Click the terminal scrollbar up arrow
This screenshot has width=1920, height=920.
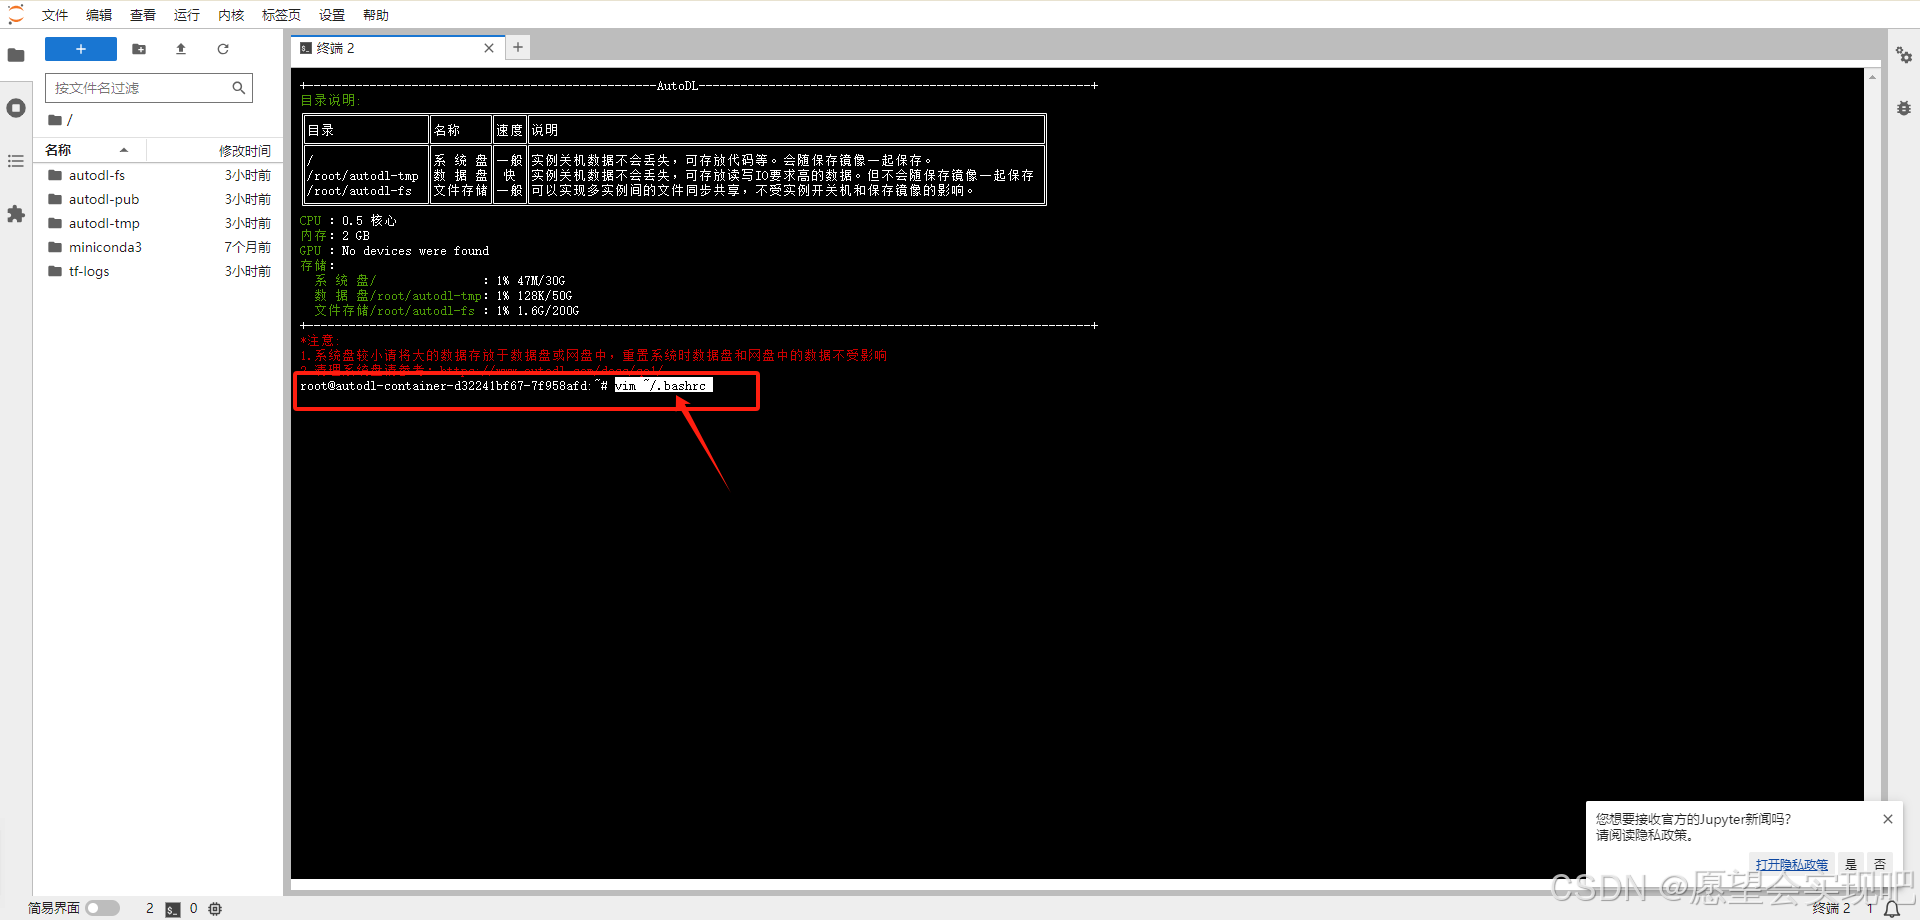pos(1872,77)
